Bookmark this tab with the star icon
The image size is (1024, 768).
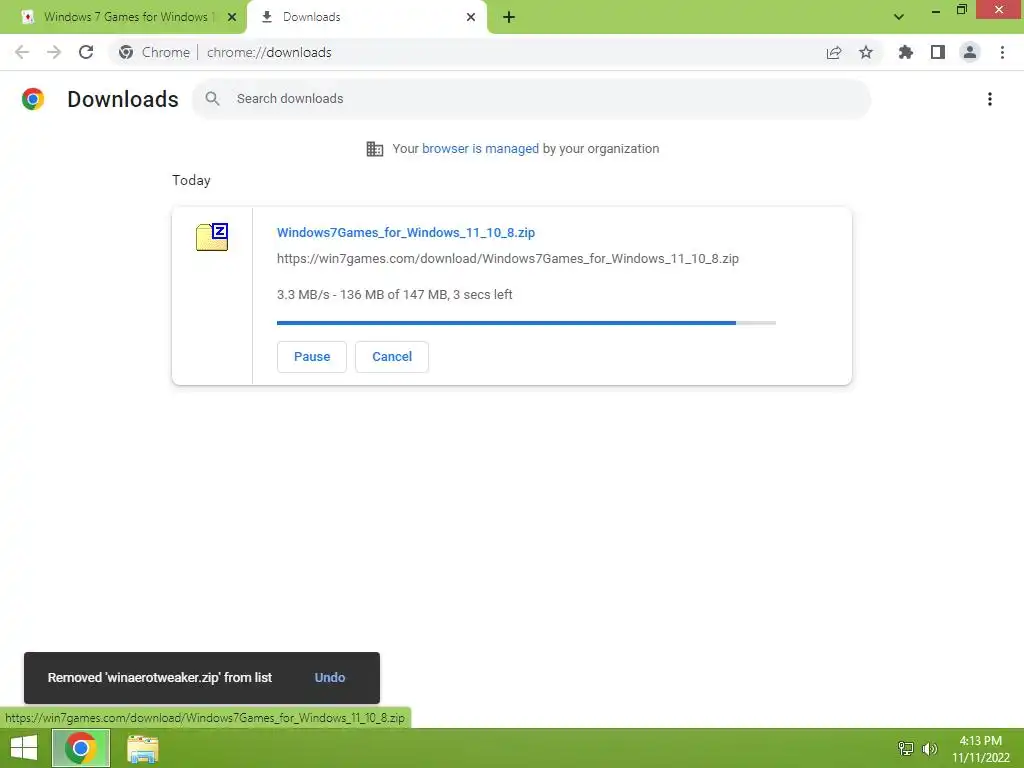coord(866,52)
